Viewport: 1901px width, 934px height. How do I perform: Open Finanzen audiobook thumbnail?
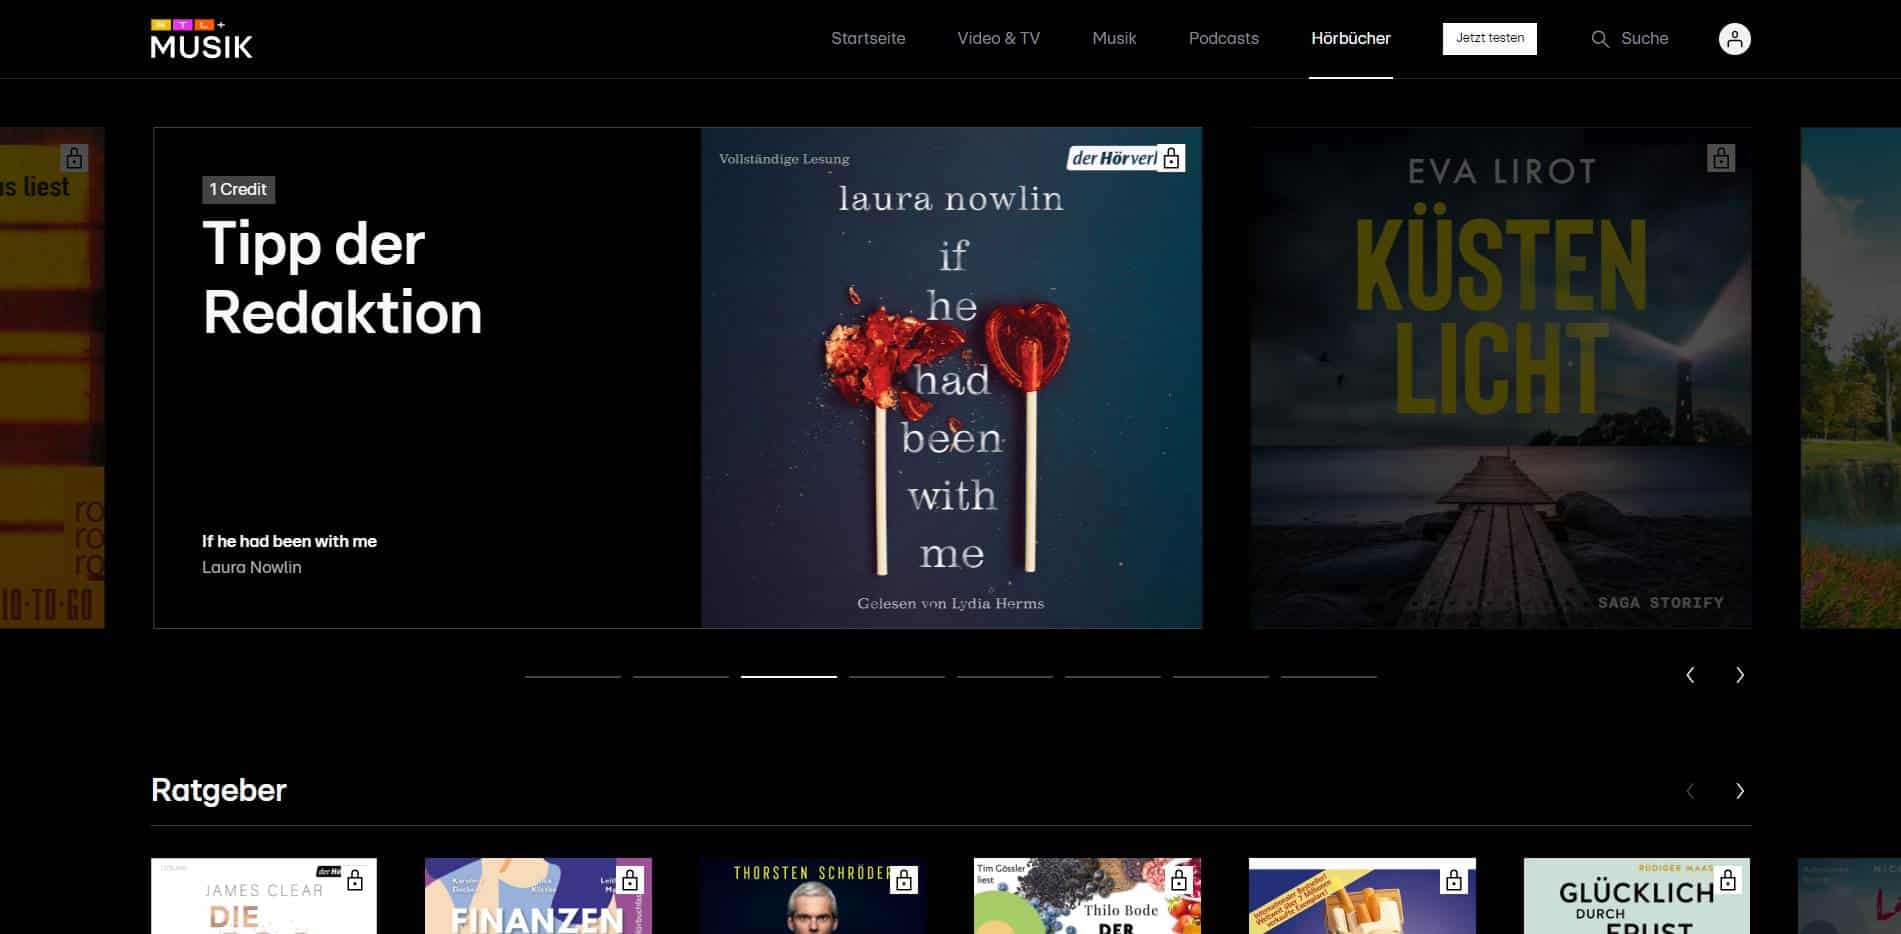[538, 896]
